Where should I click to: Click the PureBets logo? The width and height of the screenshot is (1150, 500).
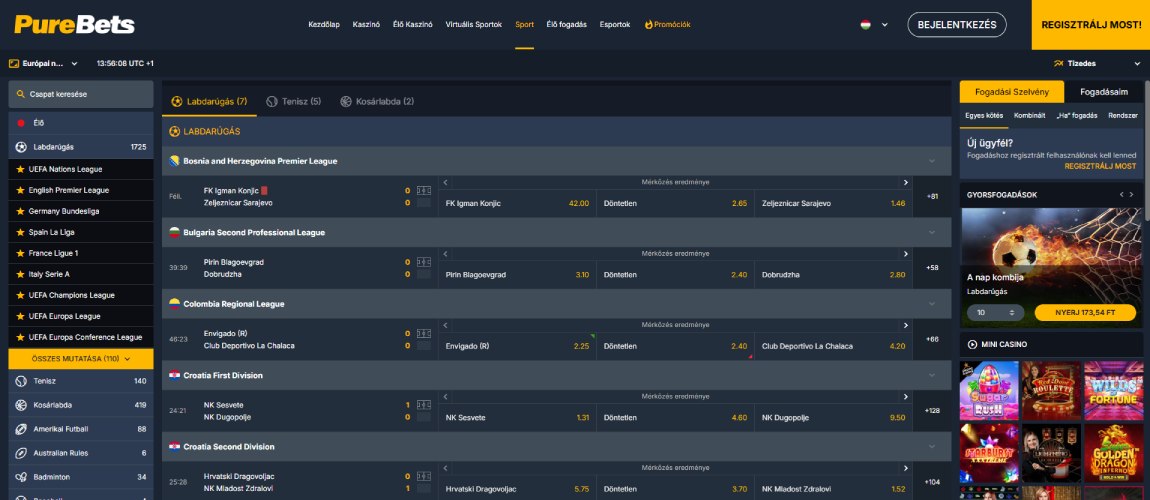(75, 24)
